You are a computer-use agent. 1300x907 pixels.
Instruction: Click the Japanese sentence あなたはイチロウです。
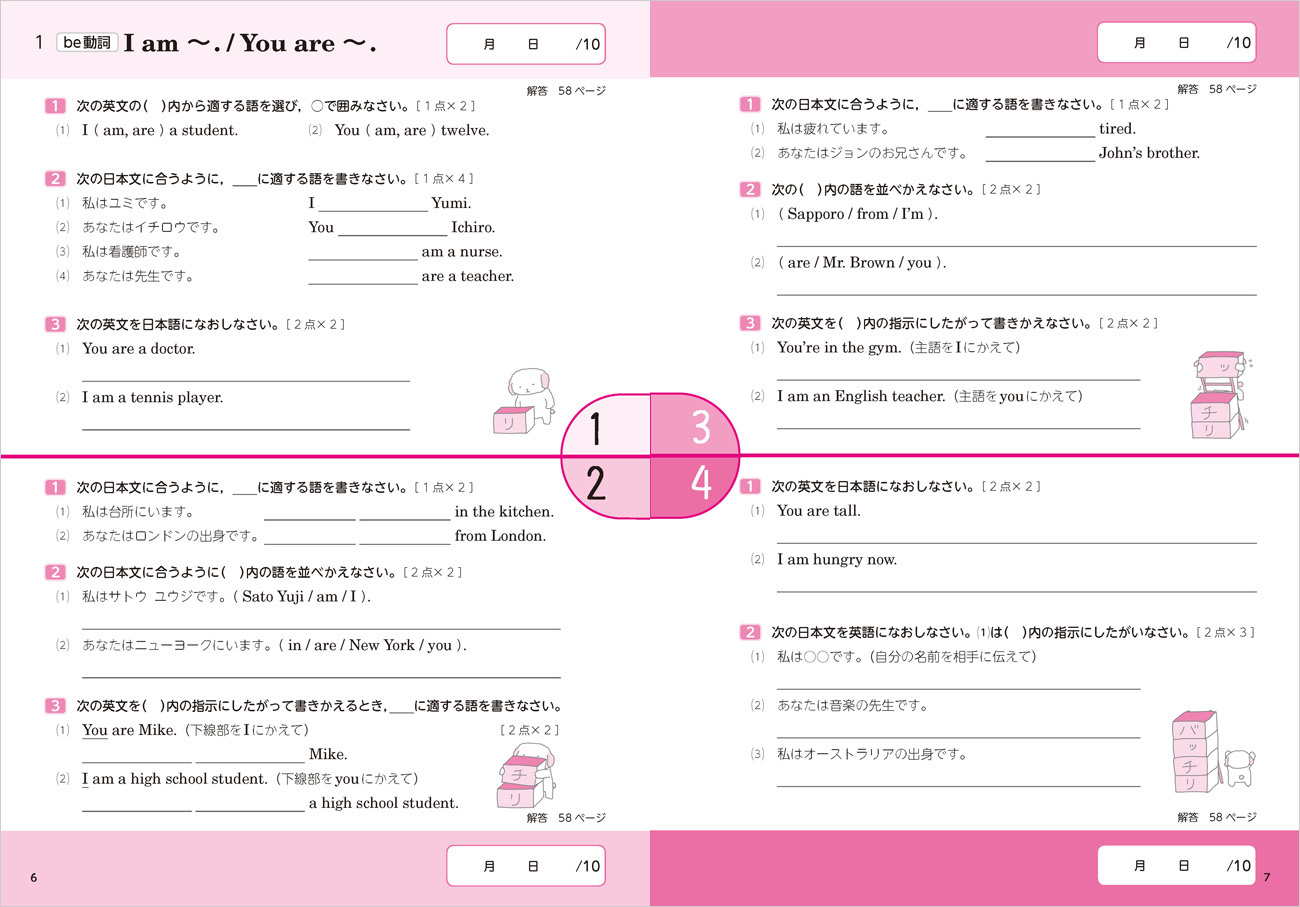tap(151, 228)
